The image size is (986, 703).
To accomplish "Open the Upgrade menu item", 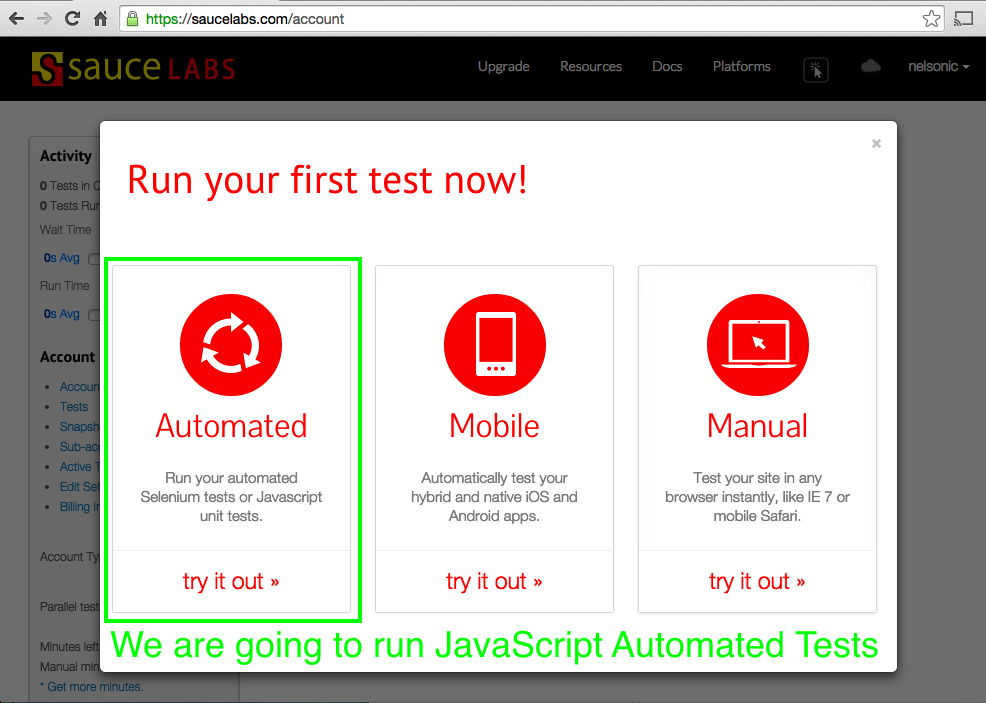I will tap(504, 67).
